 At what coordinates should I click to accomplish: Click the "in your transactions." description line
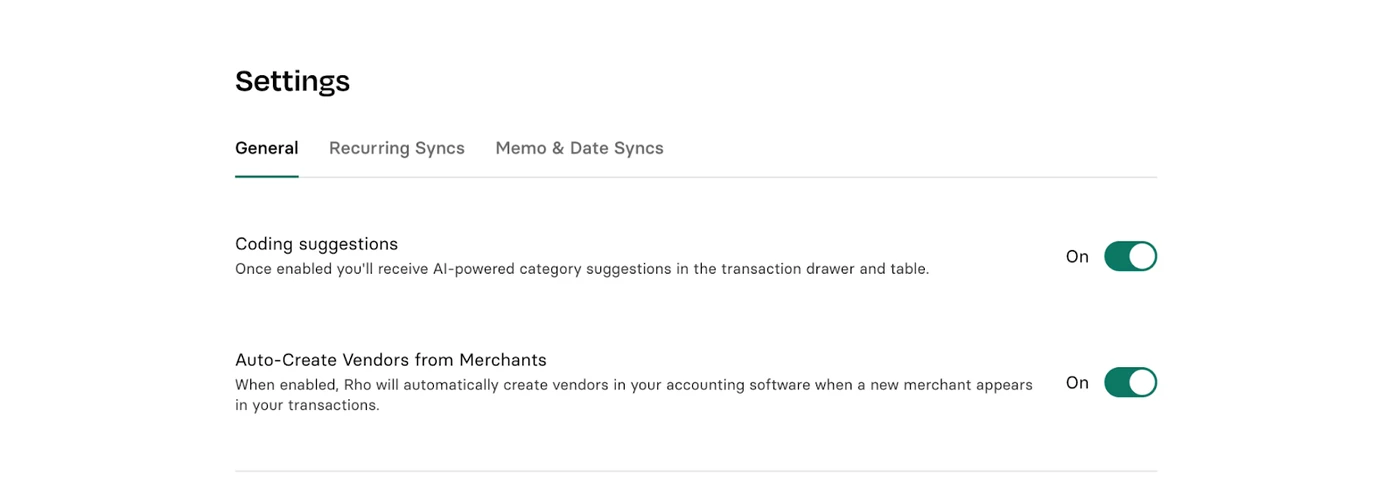click(307, 406)
